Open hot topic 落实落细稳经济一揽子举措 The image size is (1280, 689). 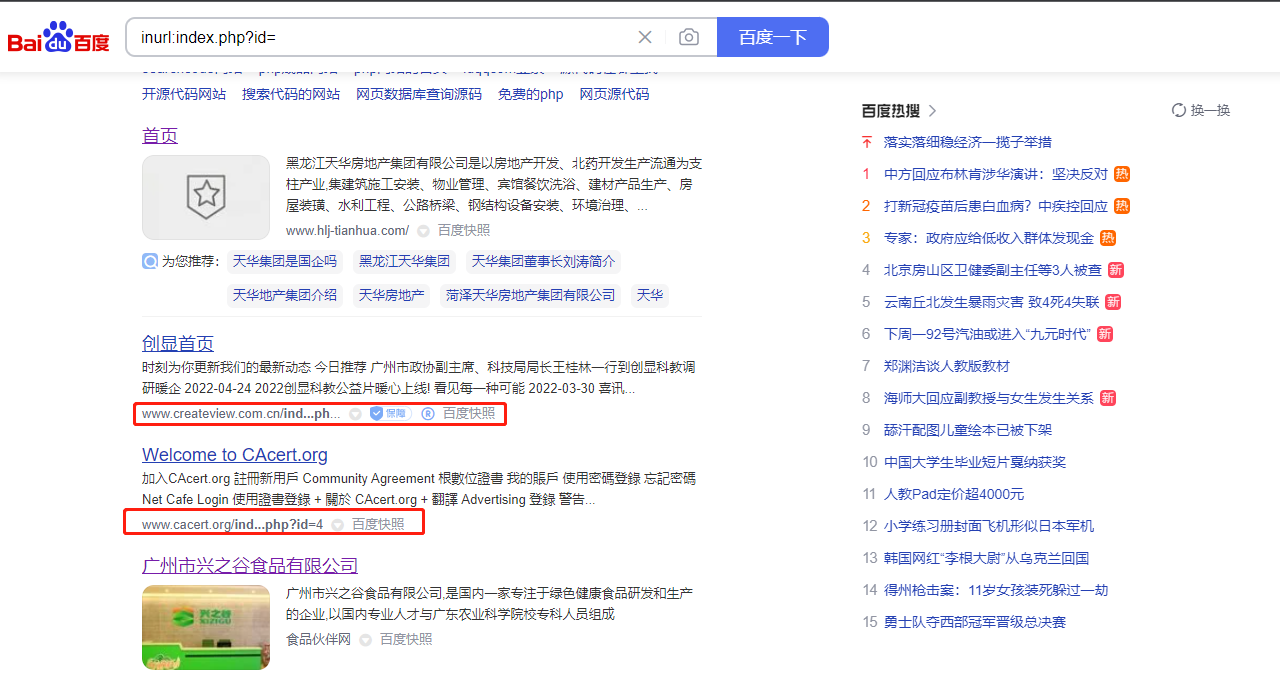[x=968, y=142]
